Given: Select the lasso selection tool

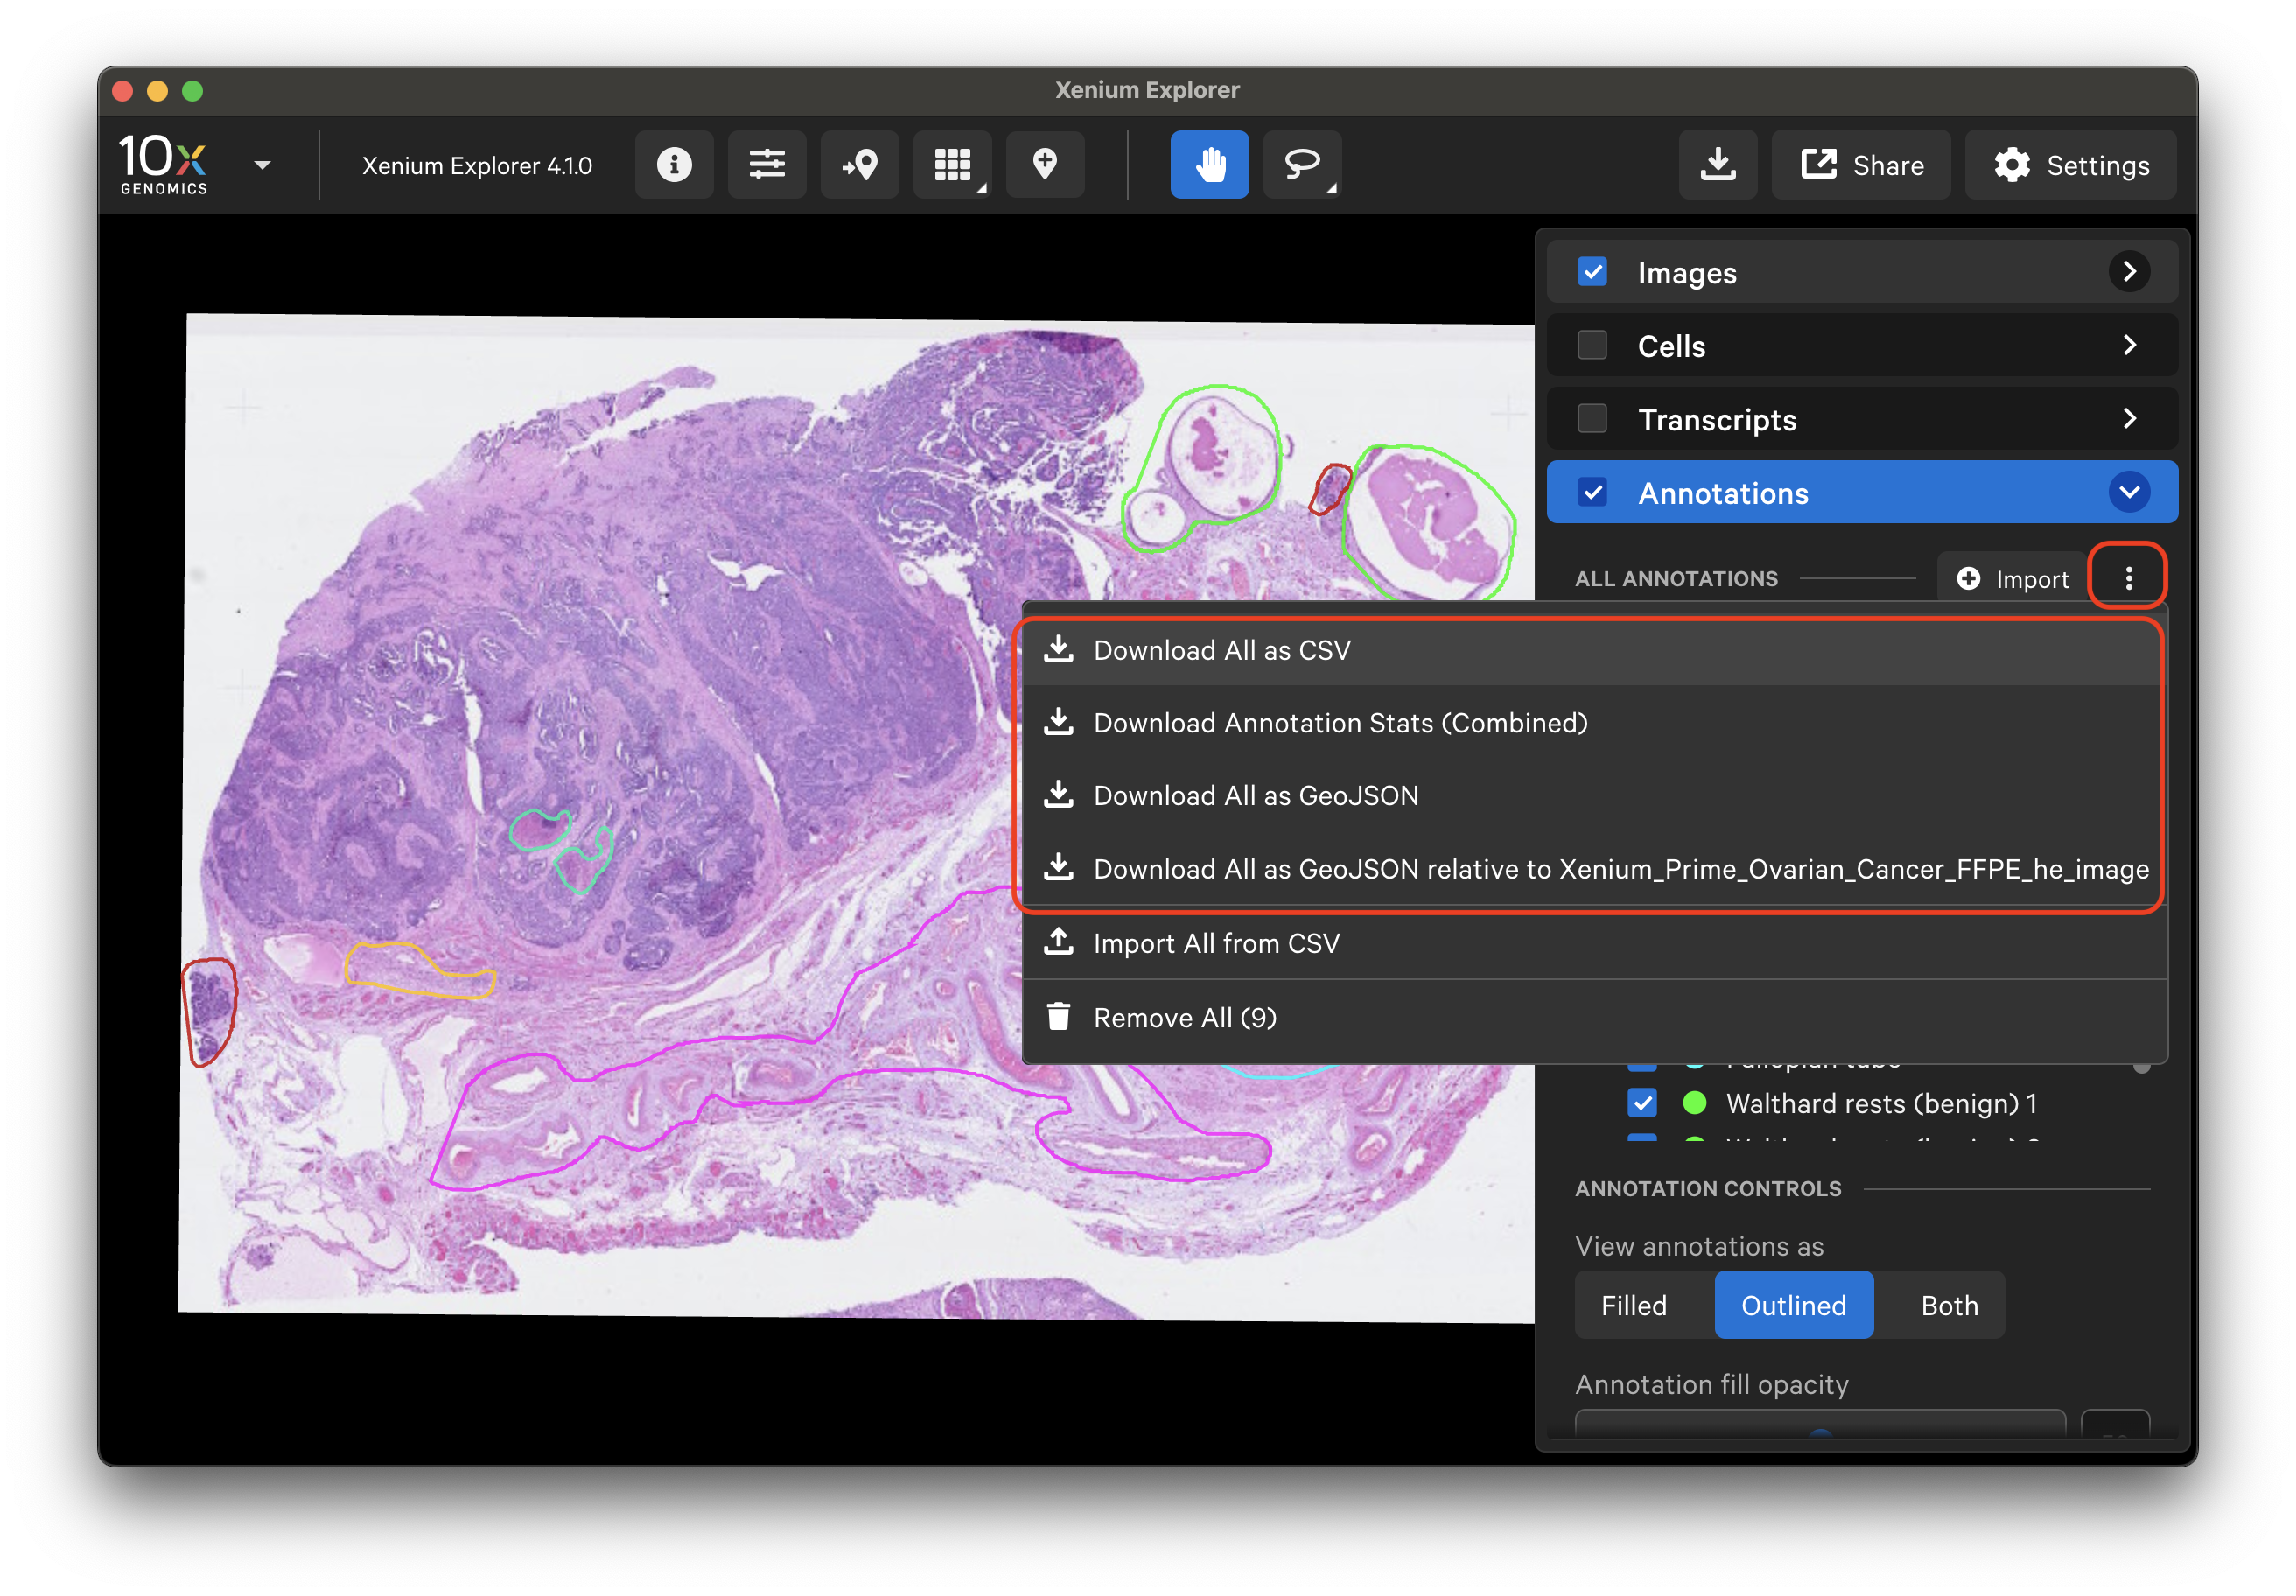Looking at the screenshot, I should 1302,165.
